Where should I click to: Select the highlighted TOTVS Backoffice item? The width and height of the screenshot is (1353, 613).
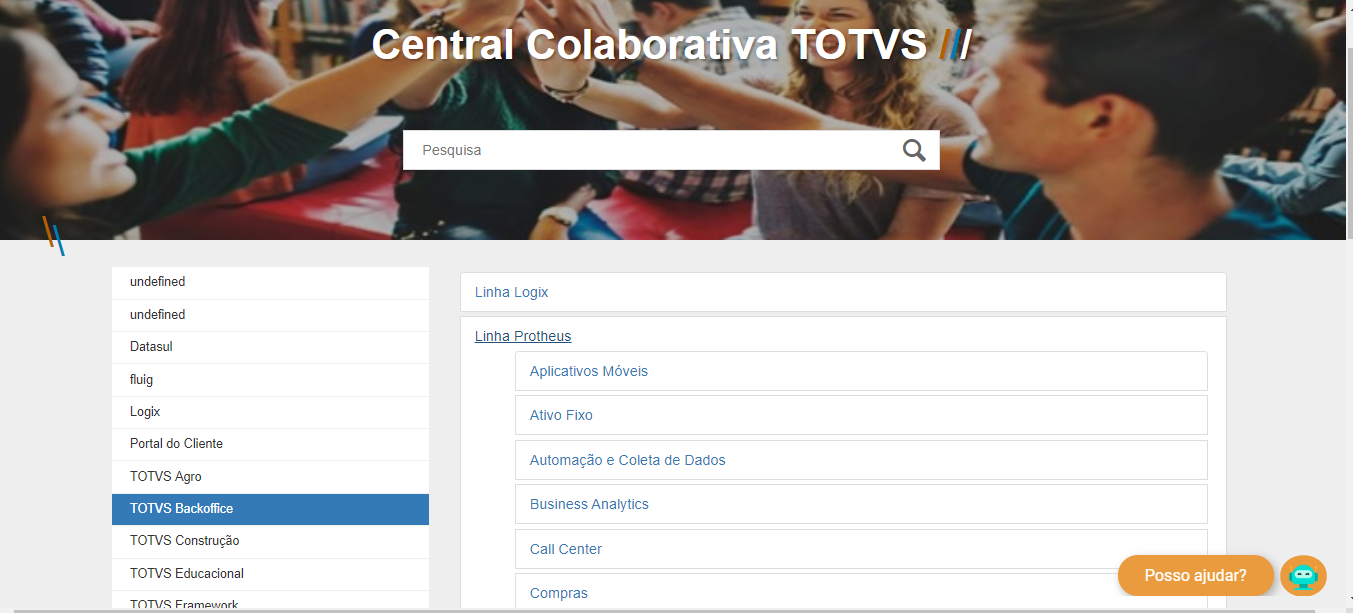click(270, 509)
